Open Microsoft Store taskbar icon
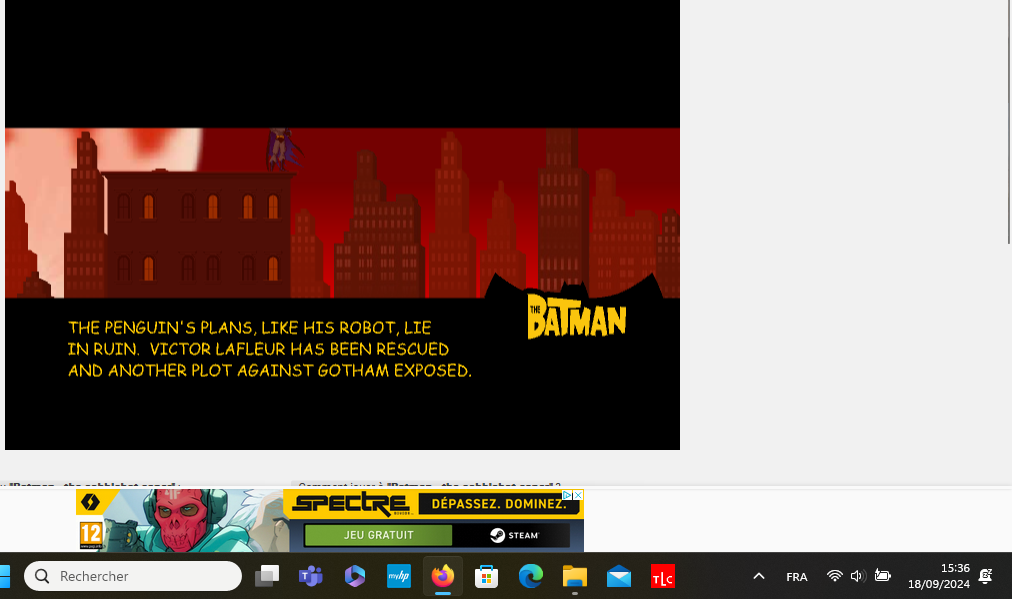 pos(486,577)
